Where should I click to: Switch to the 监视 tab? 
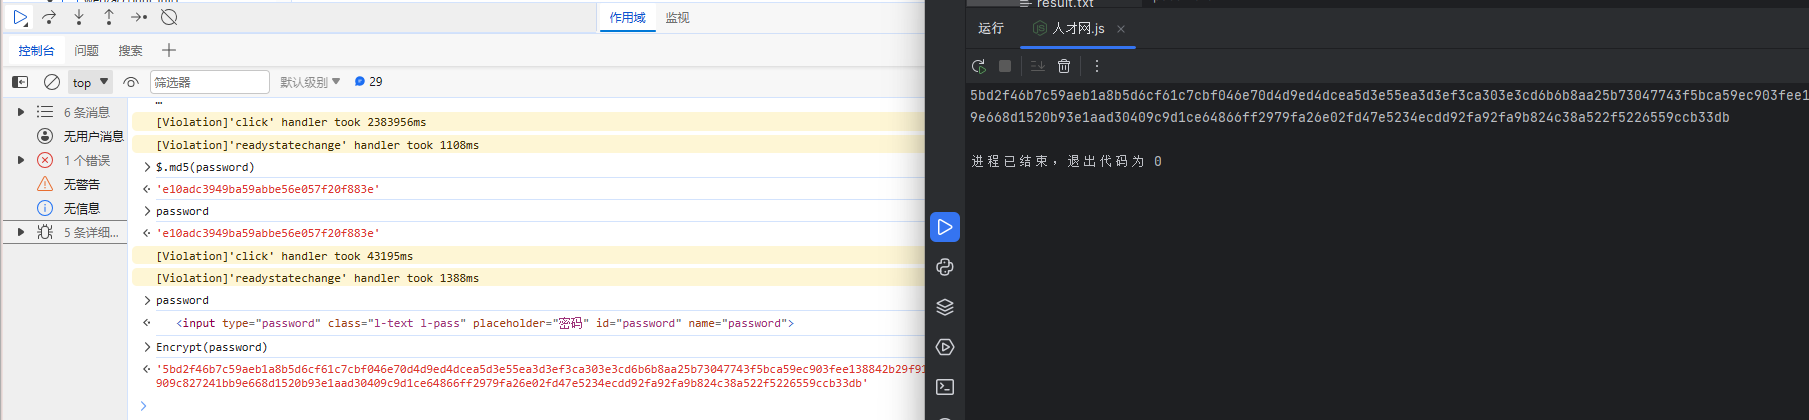pyautogui.click(x=677, y=18)
